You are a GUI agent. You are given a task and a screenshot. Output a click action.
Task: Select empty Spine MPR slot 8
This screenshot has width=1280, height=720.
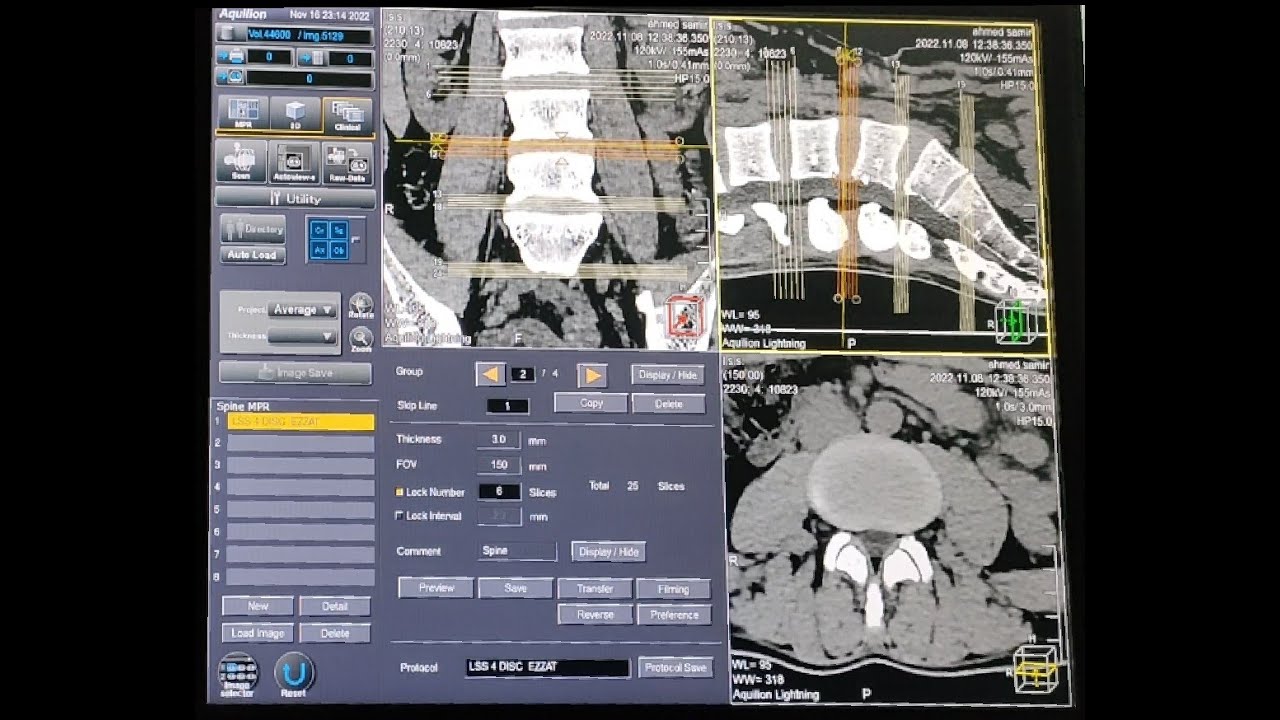pyautogui.click(x=300, y=576)
